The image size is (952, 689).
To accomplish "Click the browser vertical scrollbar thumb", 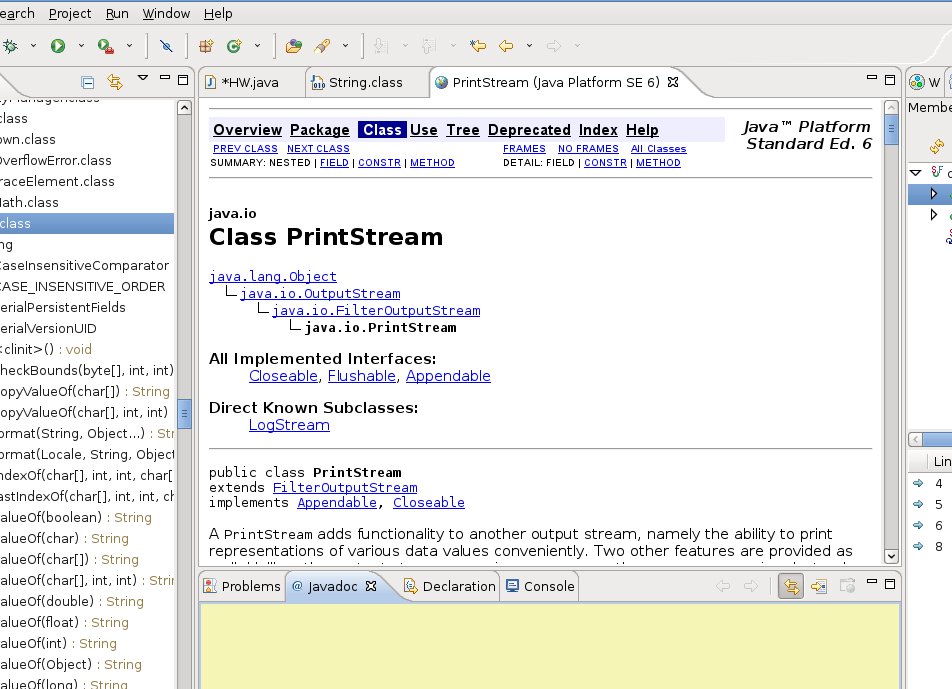I will coord(891,129).
